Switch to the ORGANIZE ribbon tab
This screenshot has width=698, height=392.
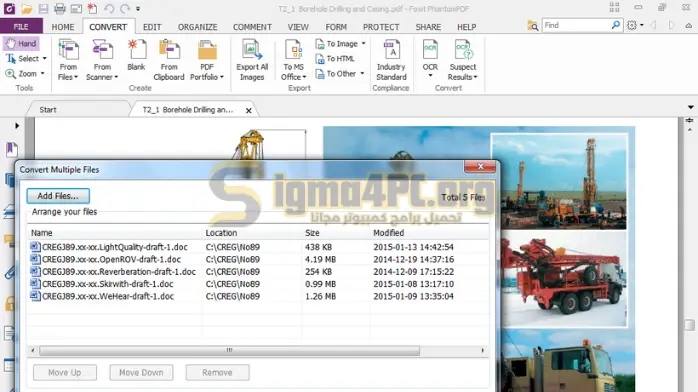(x=198, y=27)
